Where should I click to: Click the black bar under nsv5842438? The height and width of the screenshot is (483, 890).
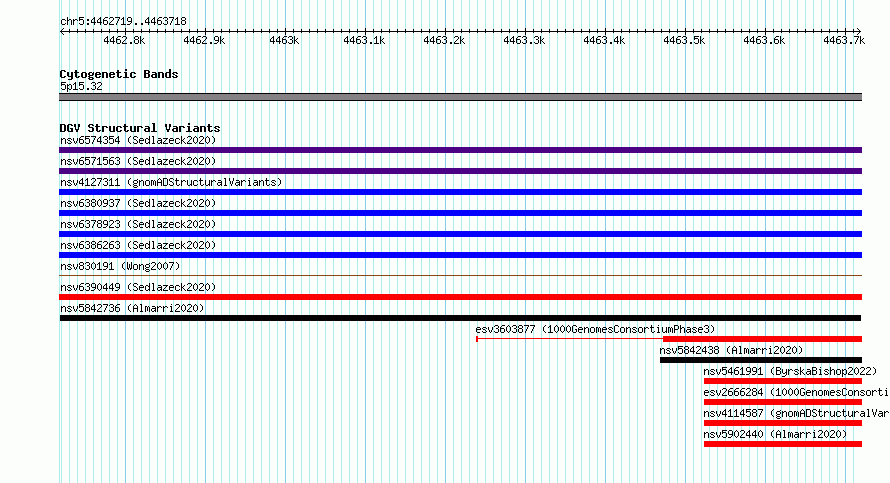761,360
